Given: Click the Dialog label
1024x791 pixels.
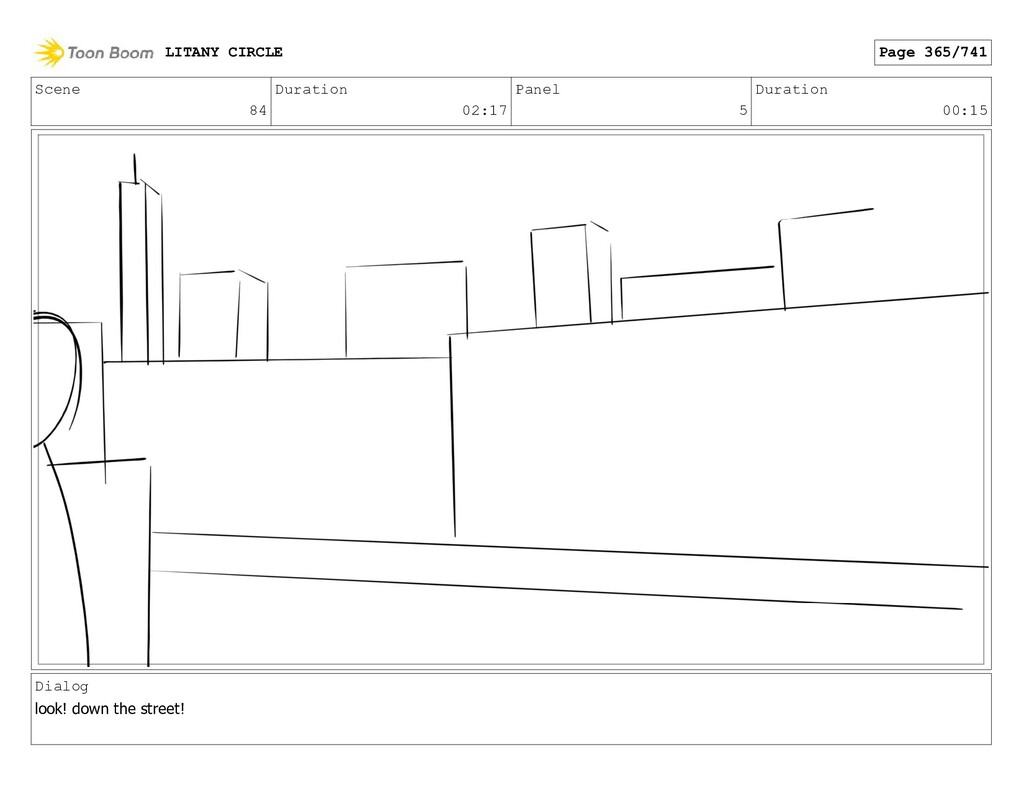Looking at the screenshot, I should (61, 686).
